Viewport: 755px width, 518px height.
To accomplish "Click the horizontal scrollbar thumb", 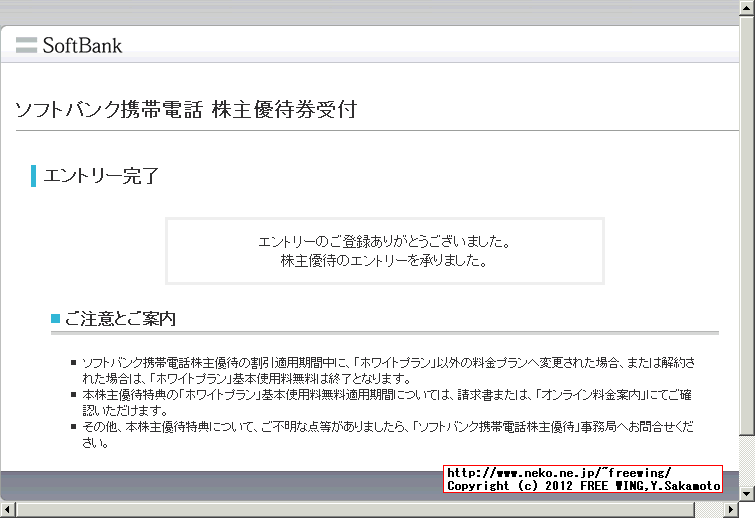I will click(x=355, y=509).
